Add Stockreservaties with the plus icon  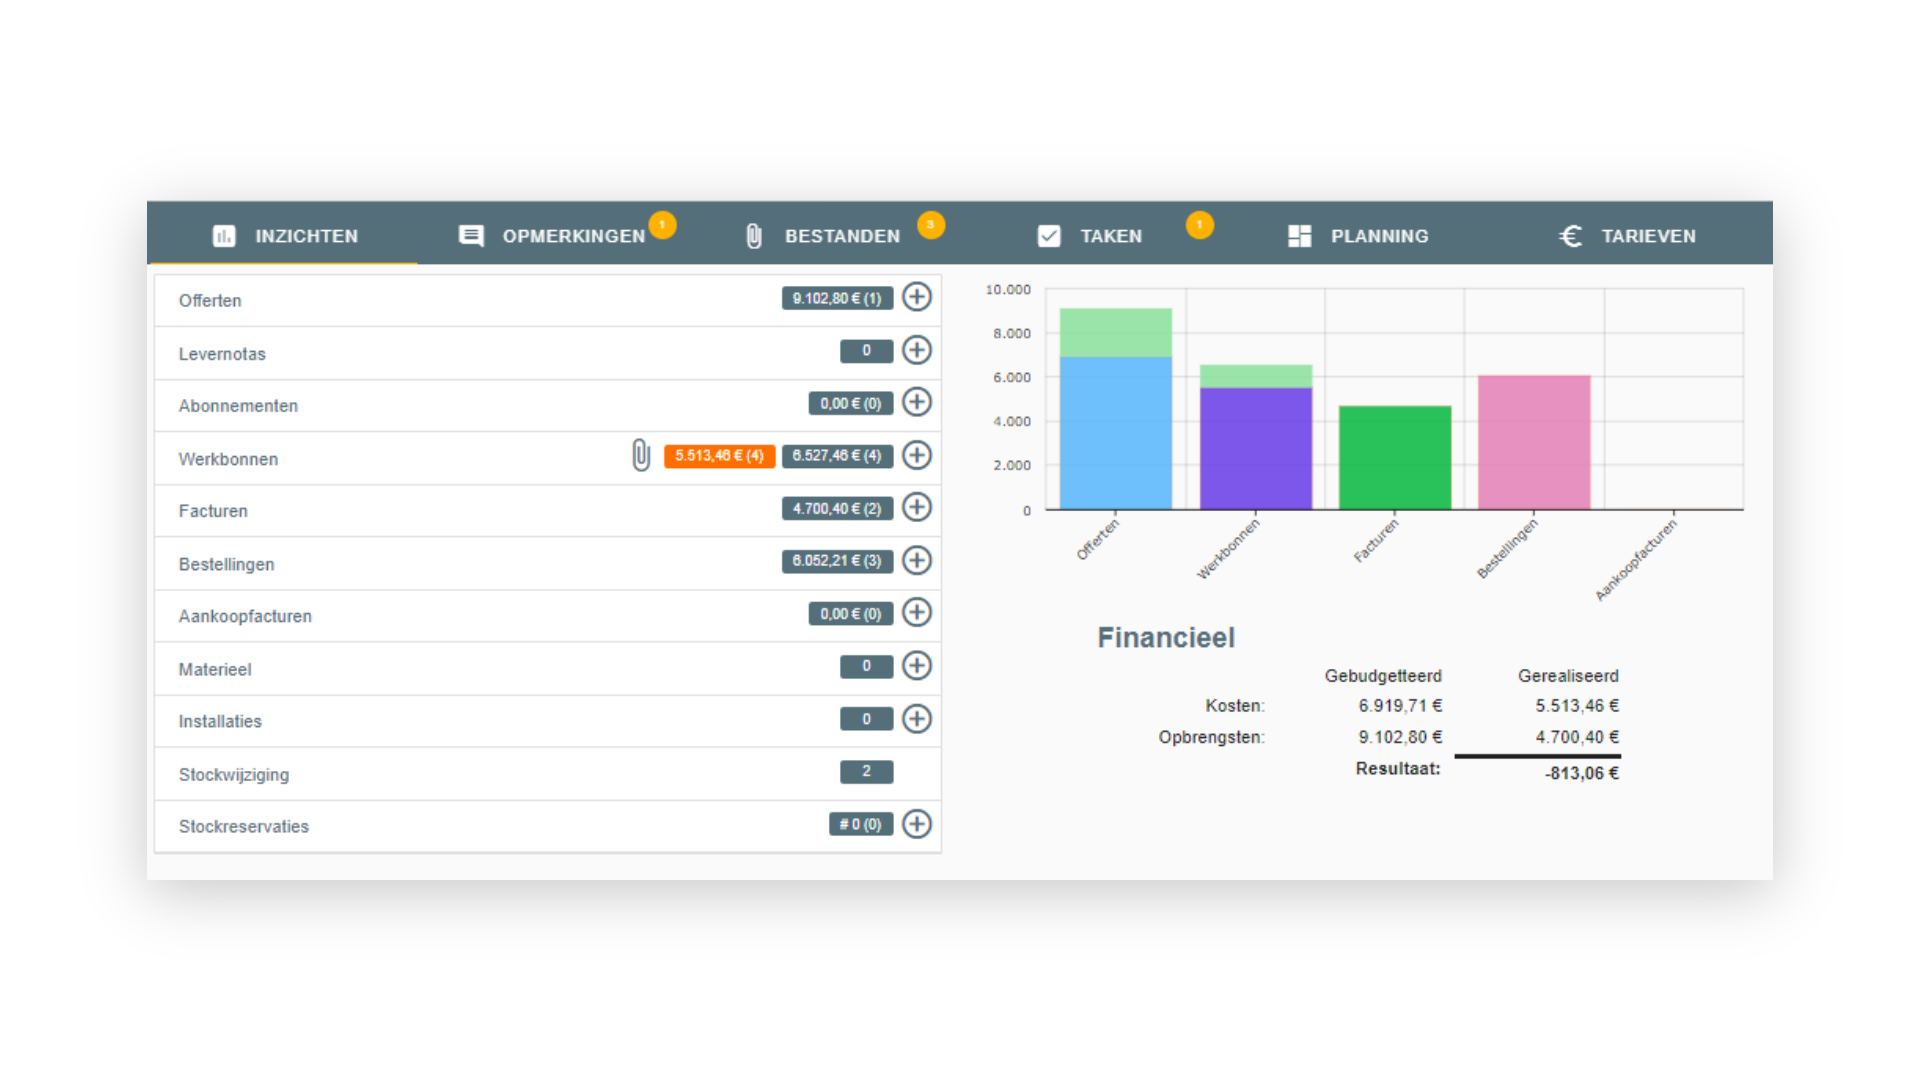pos(916,824)
